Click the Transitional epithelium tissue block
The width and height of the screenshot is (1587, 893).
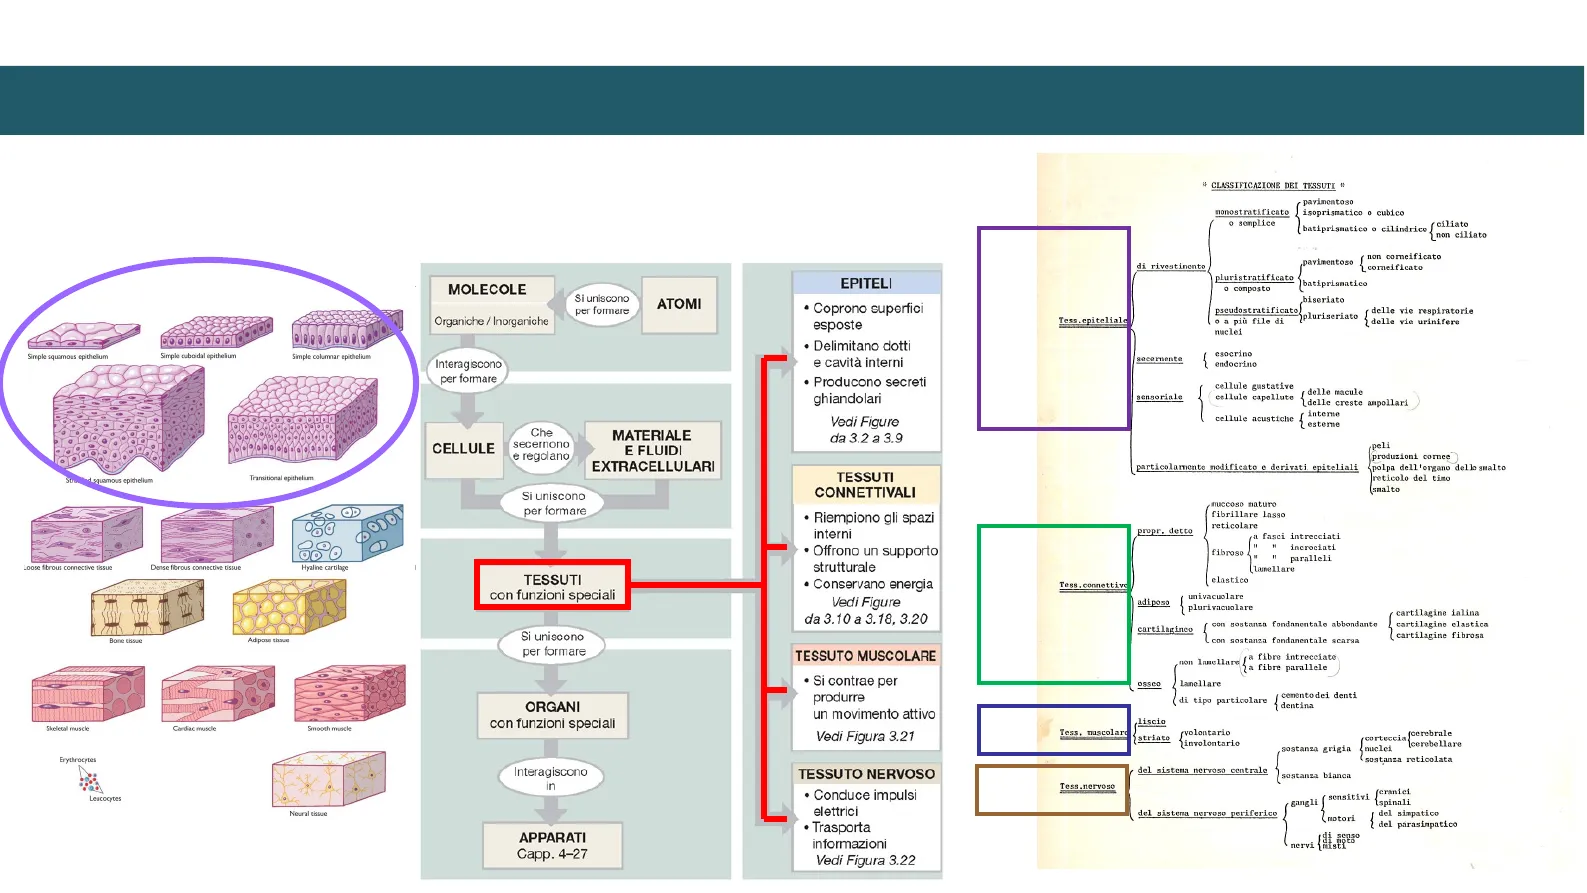click(x=301, y=422)
